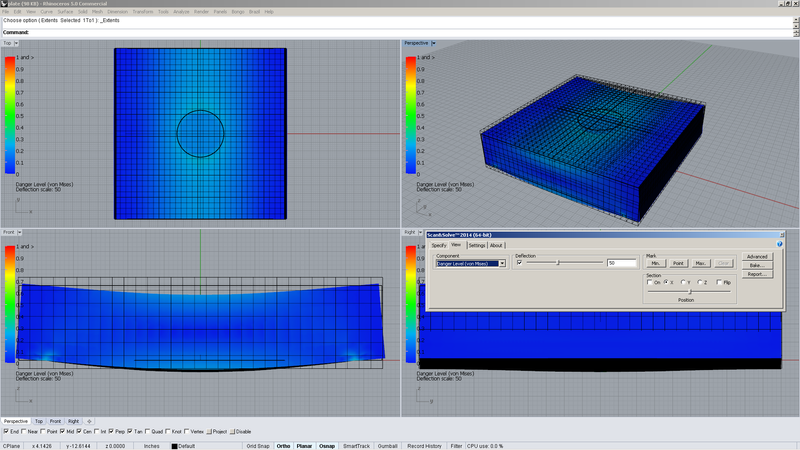800x450 pixels.
Task: Open the Analyze menu
Action: (181, 11)
